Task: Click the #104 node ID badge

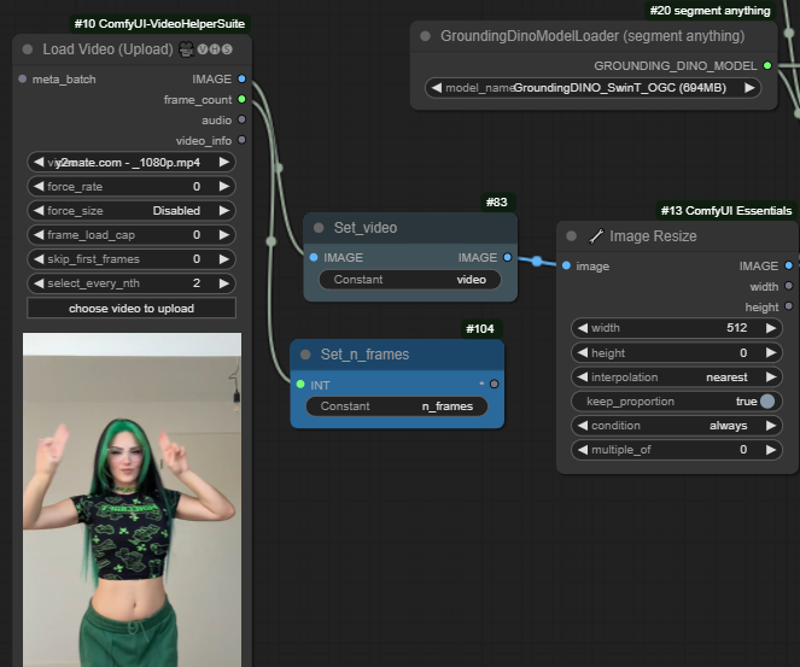Action: point(480,329)
